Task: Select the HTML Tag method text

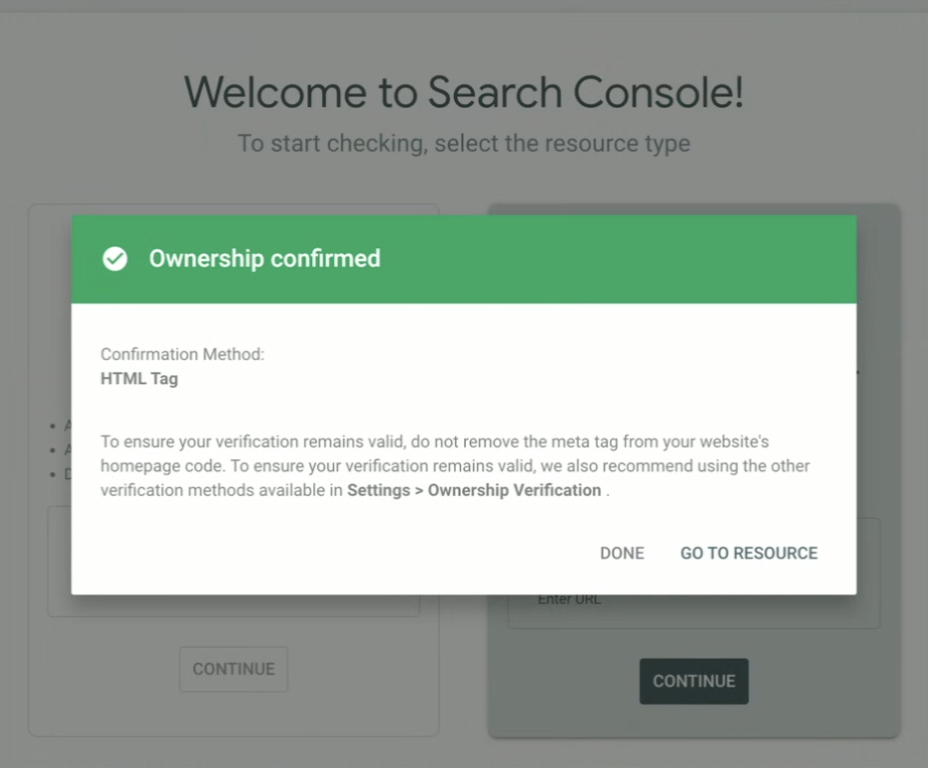Action: [x=139, y=379]
